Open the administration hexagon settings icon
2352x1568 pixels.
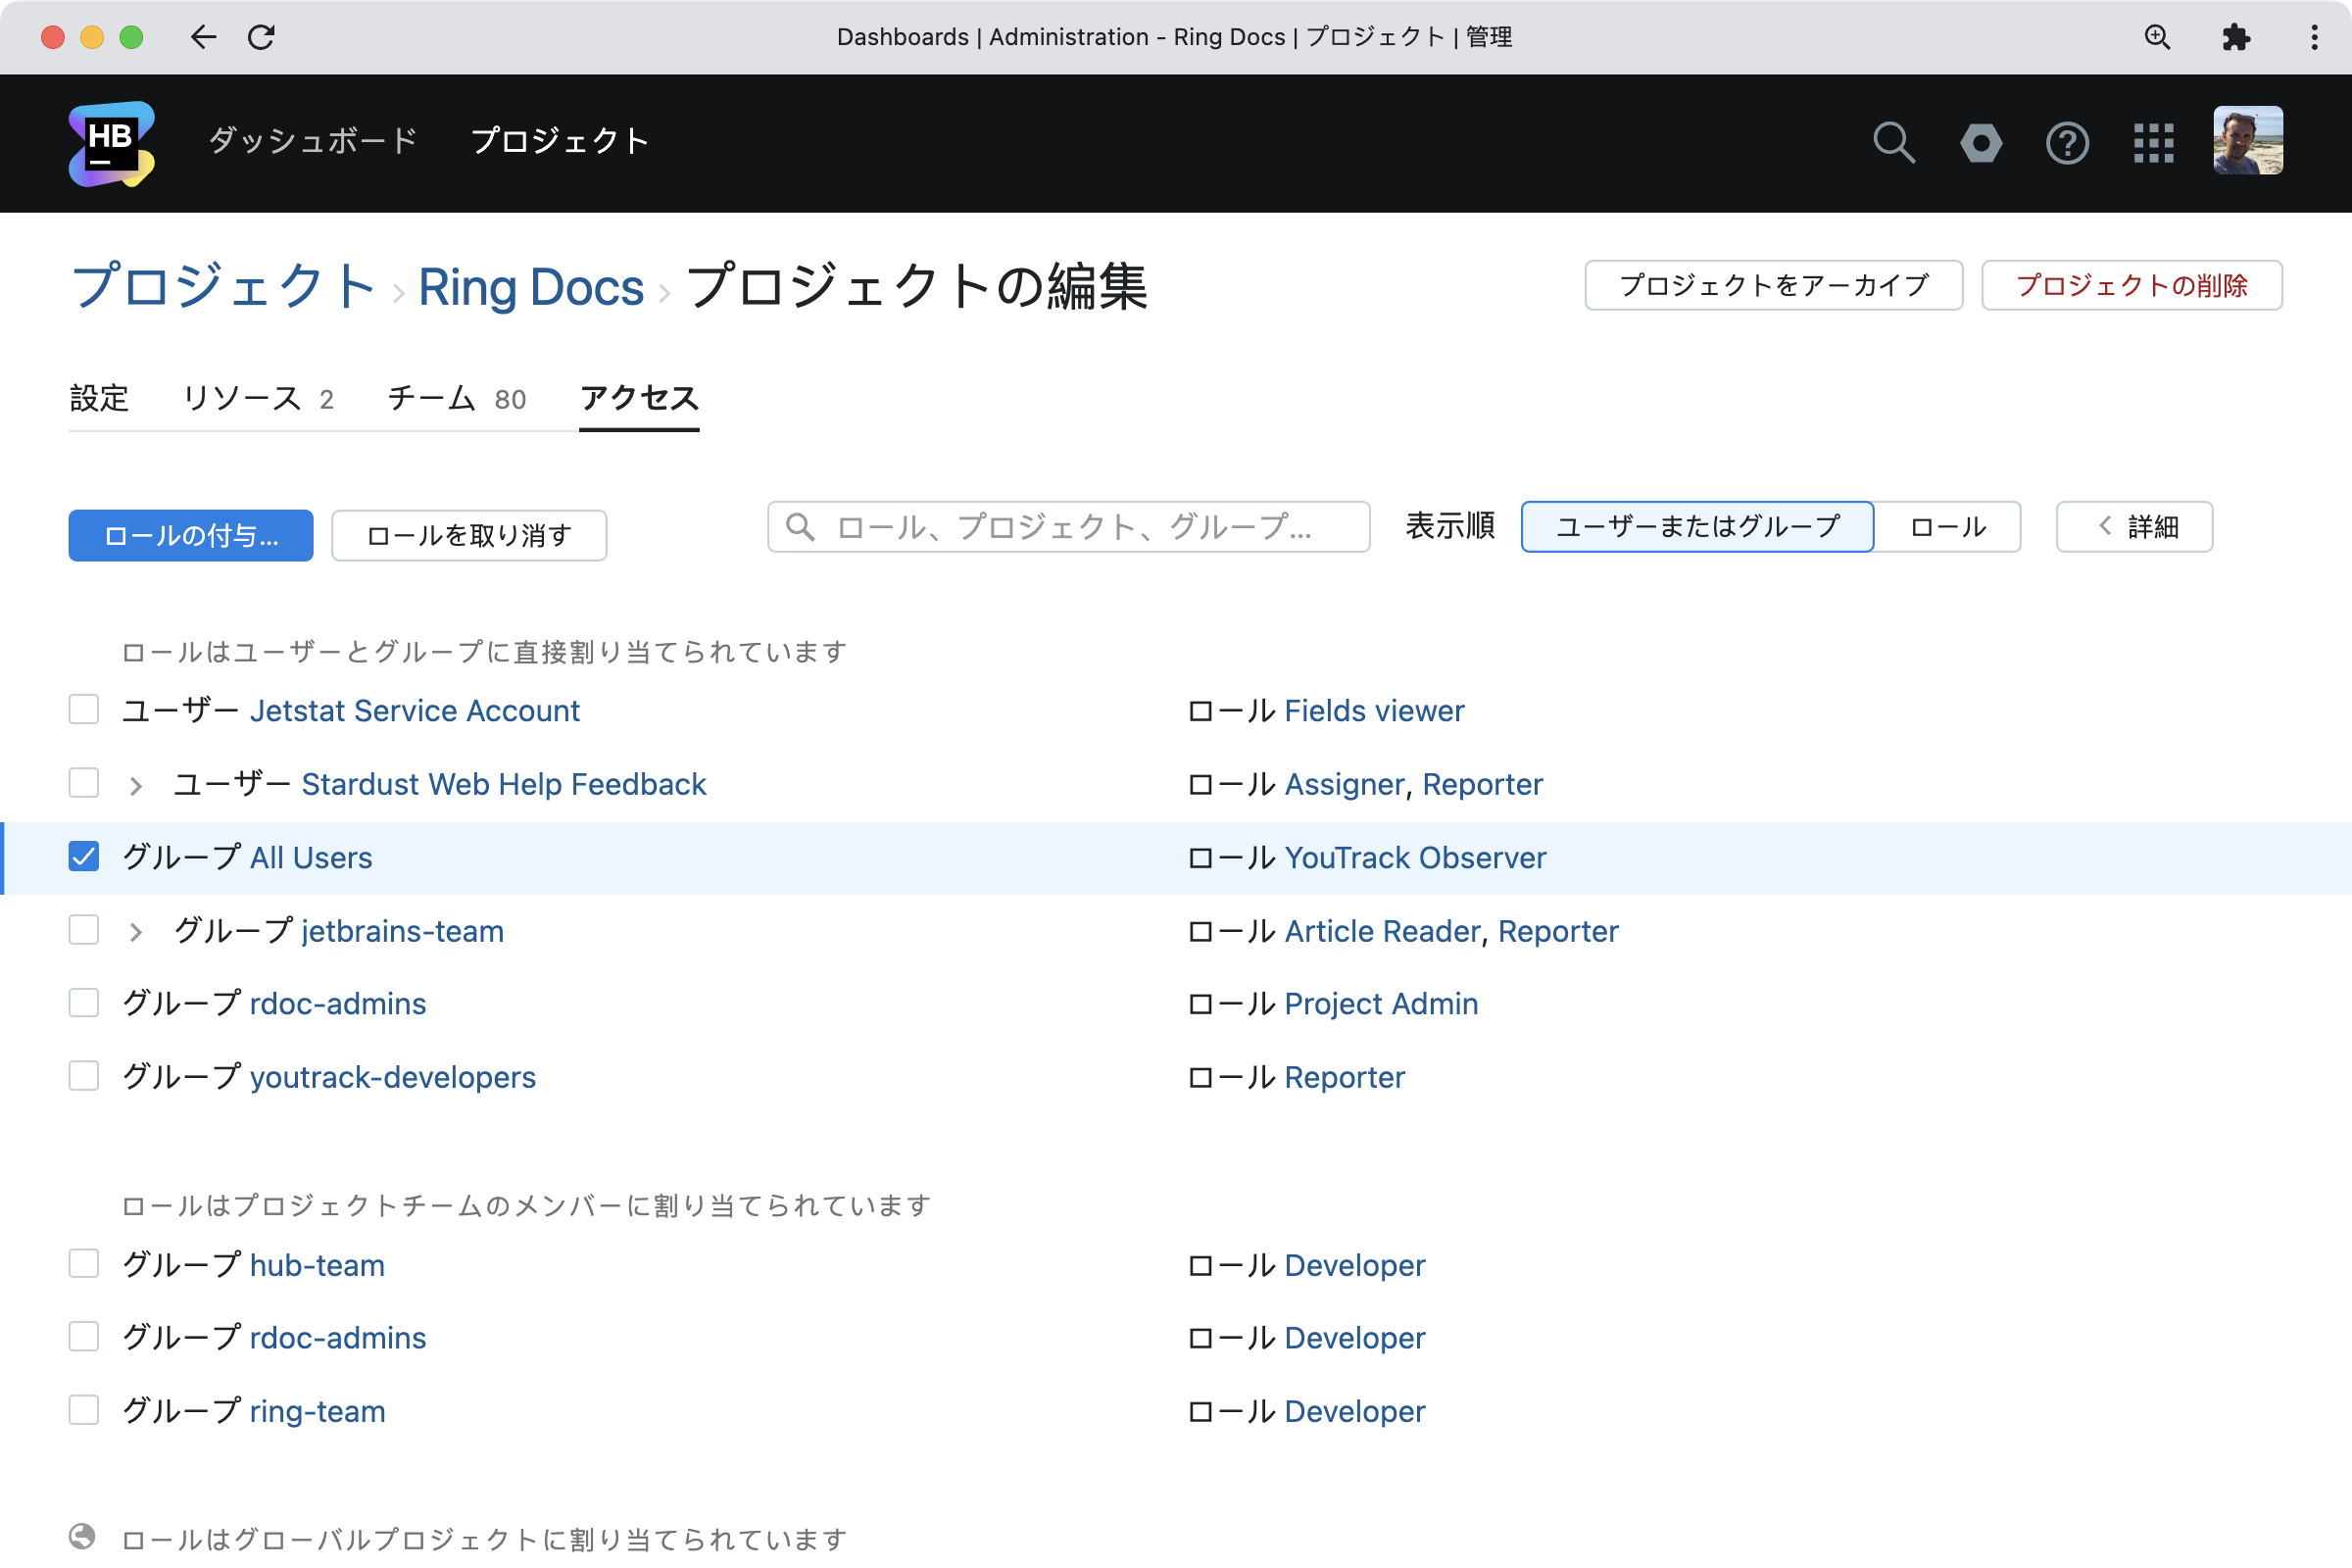(x=1980, y=143)
